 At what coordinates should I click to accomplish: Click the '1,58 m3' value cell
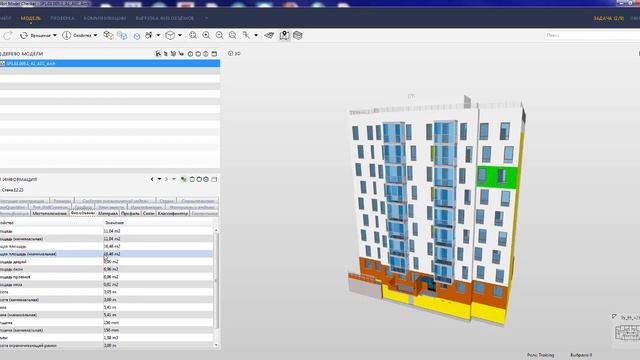111,338
